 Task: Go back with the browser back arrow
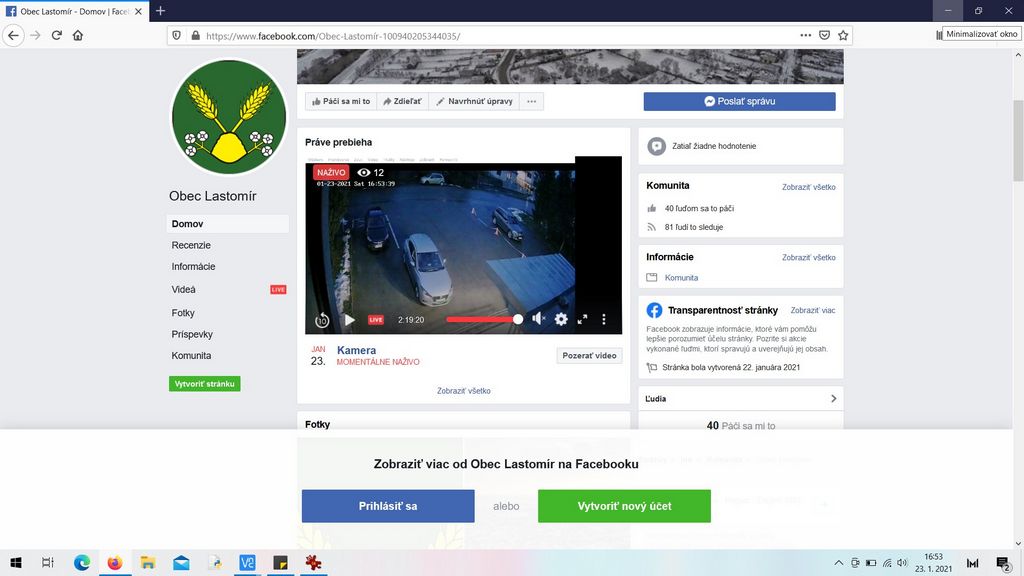pos(14,35)
